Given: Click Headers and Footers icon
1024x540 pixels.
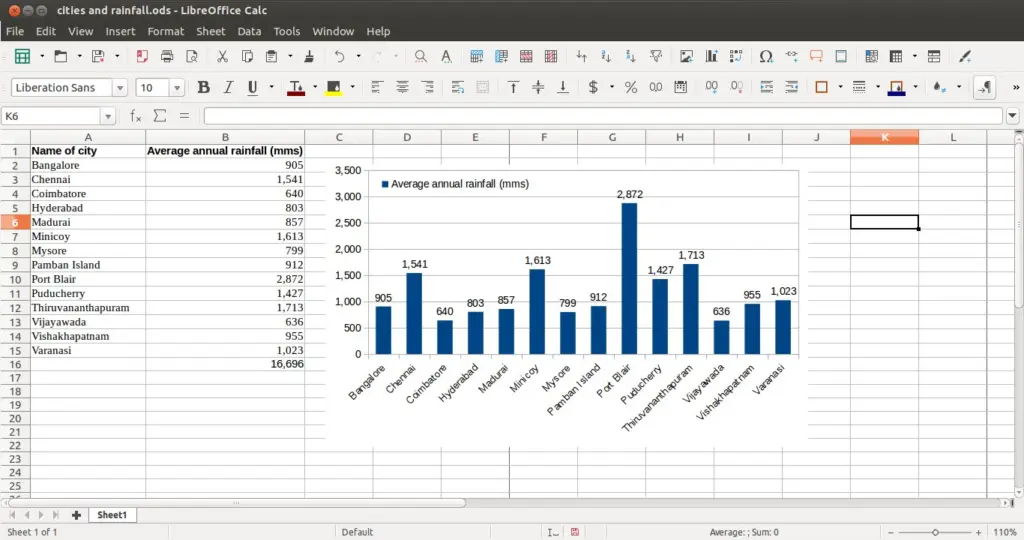Looking at the screenshot, I should 841,57.
